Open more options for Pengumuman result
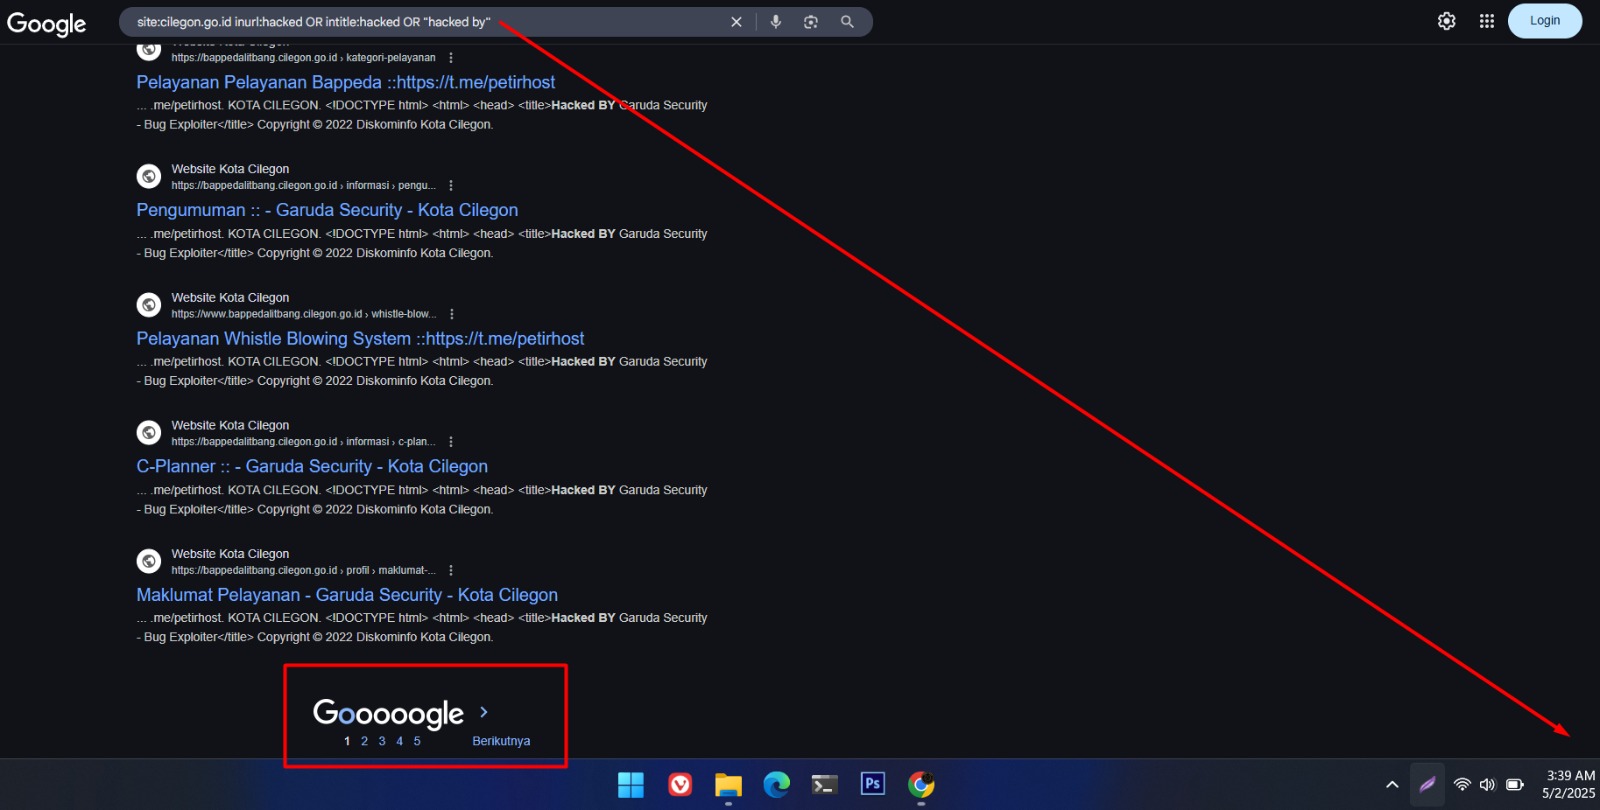Viewport: 1600px width, 810px height. point(451,186)
